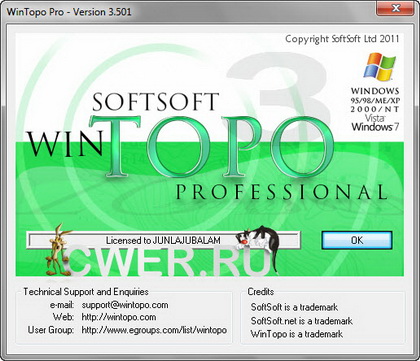
Task: Click the OK button
Action: pos(357,240)
